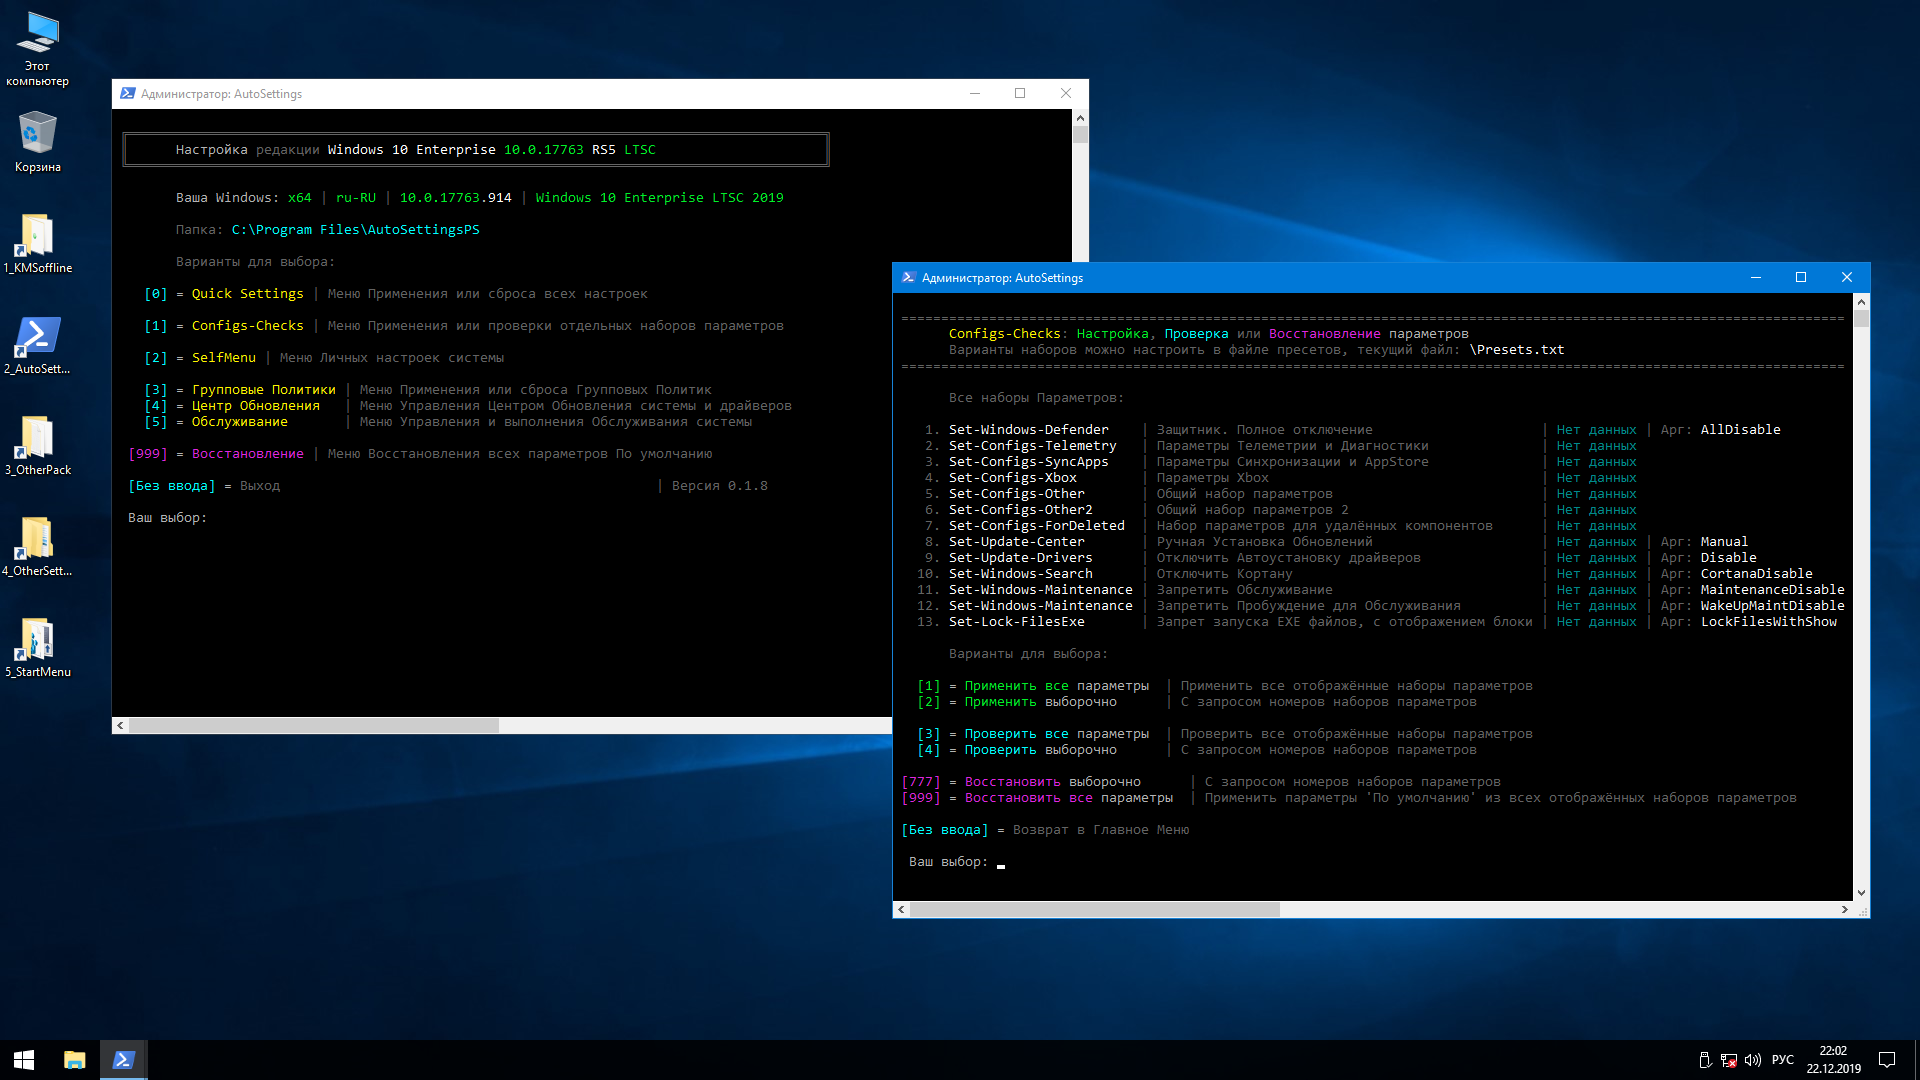Click the PowerShell icon in the back AutoSettings title bar
1920x1080 pixels.
pos(127,94)
